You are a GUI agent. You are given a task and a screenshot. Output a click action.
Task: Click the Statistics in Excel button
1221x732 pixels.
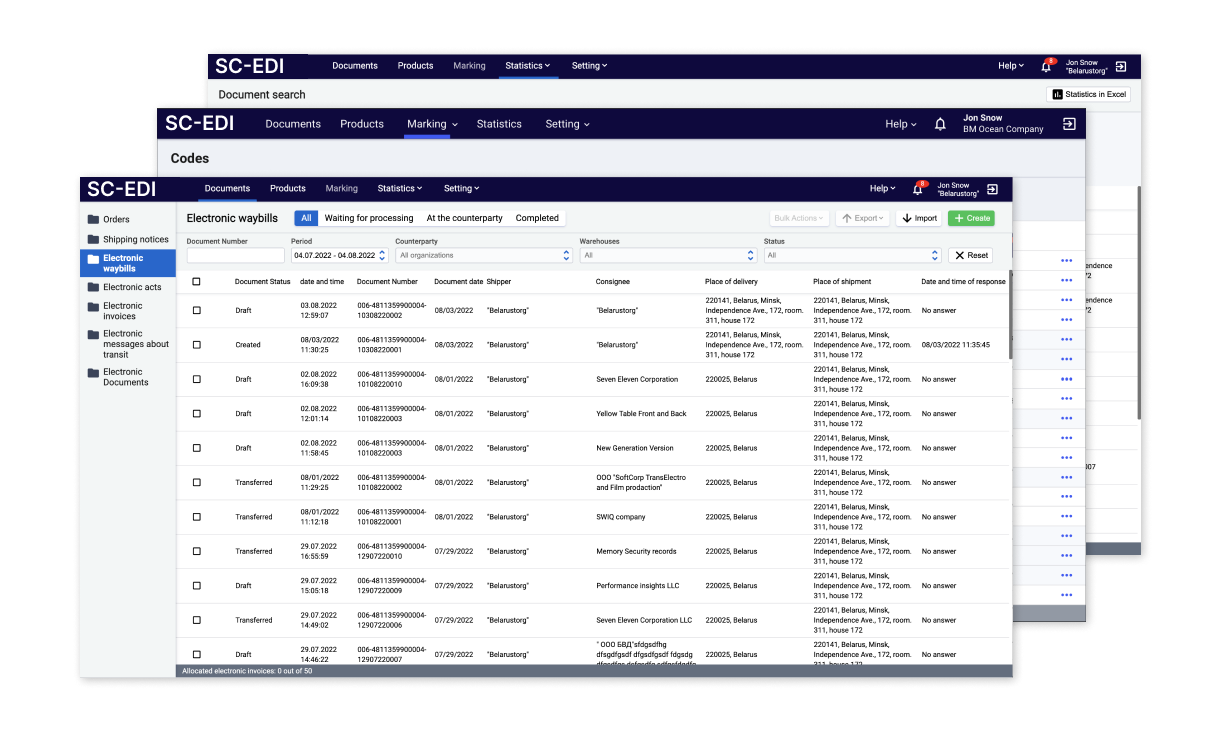[1089, 94]
